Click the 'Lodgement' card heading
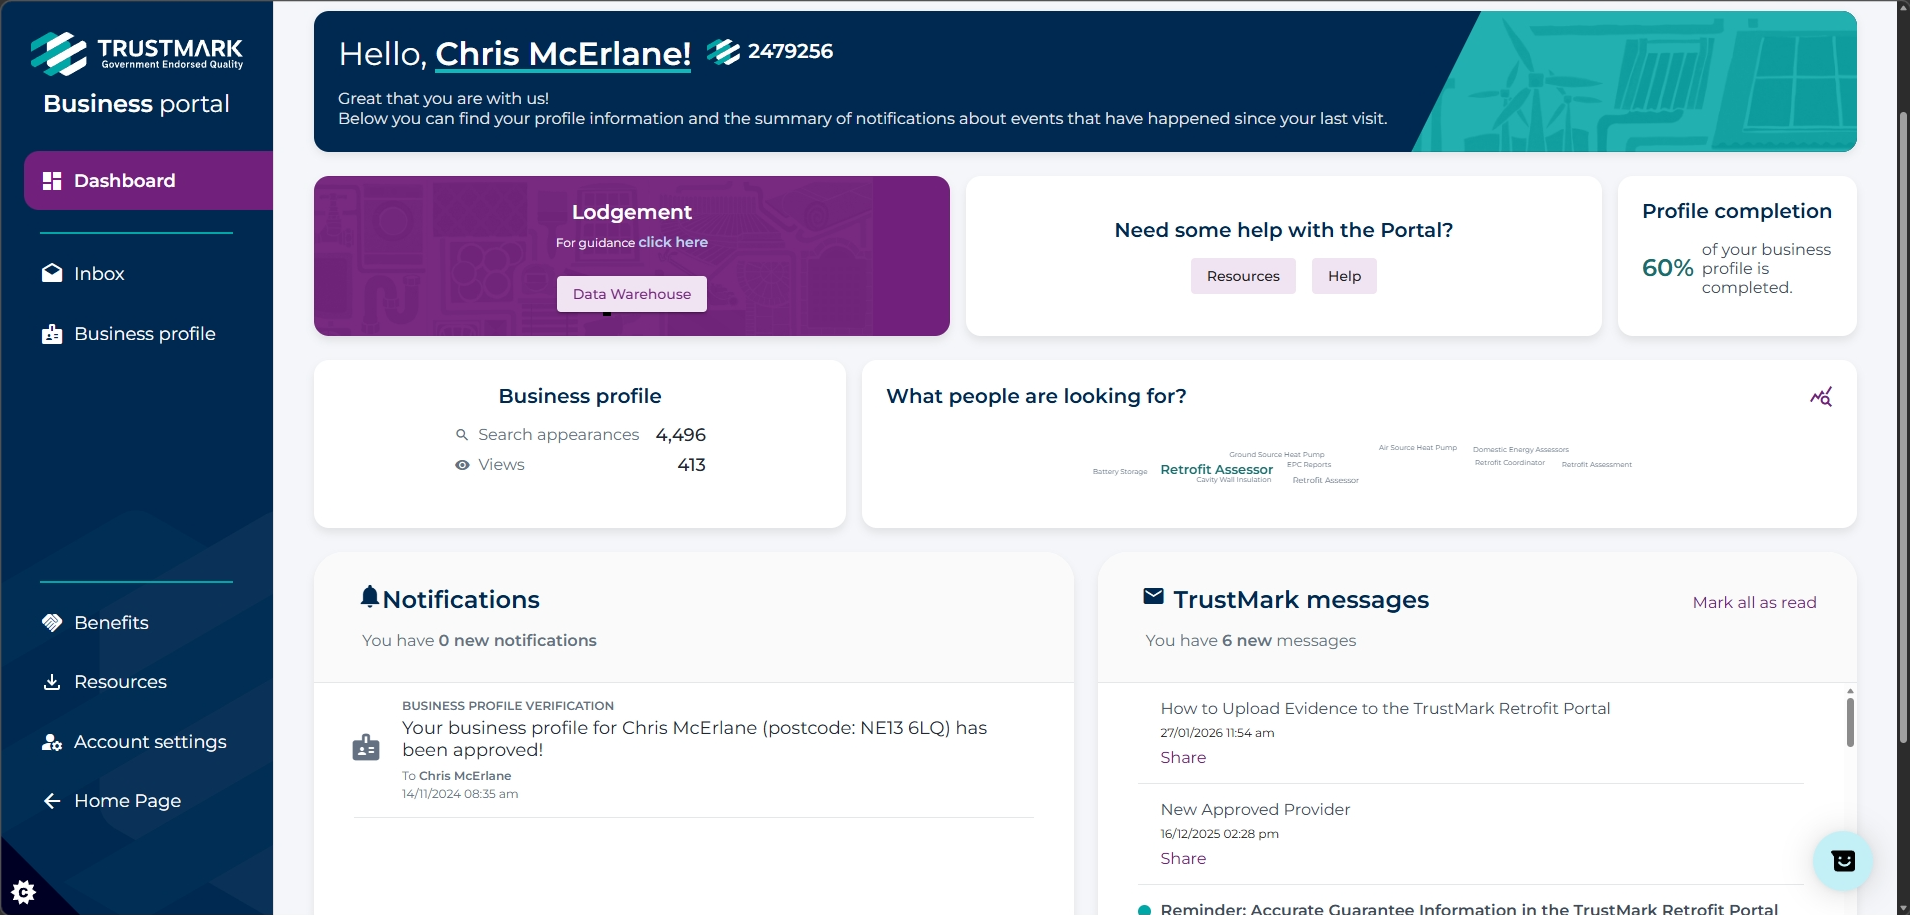Screen dimensions: 1910x915 (632, 212)
